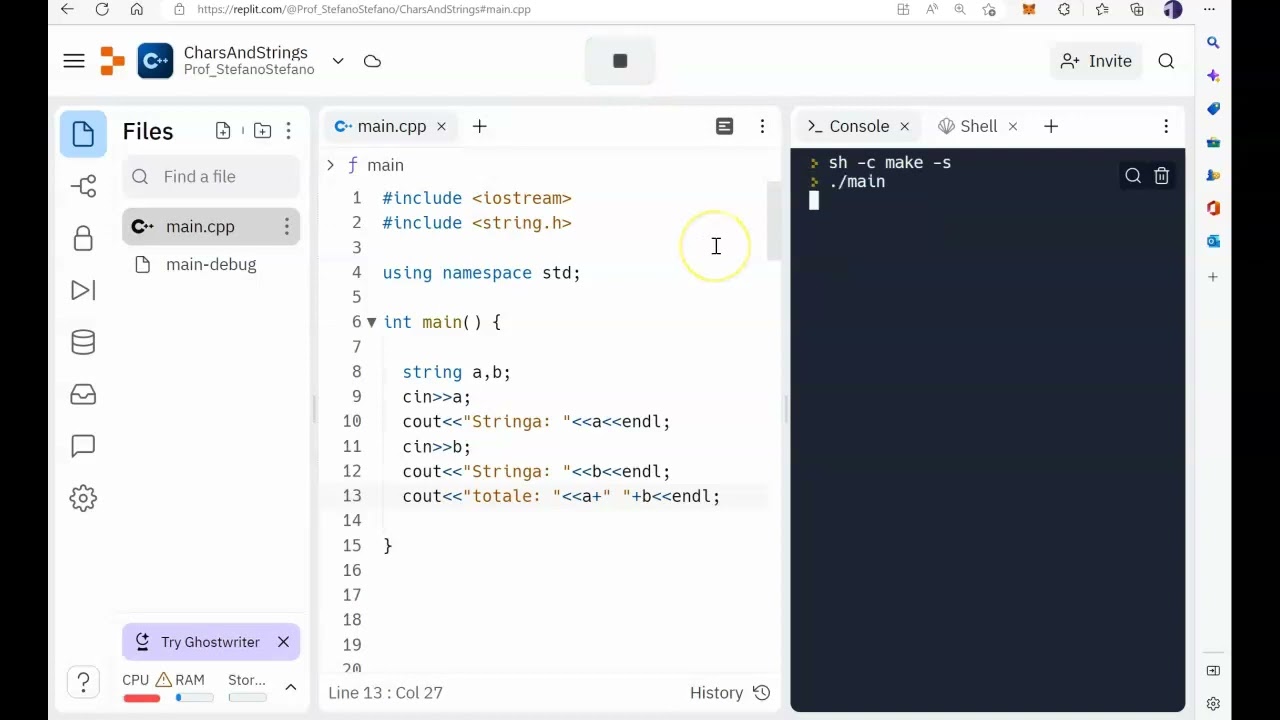Open Edge sidebar Outlook icon
1280x720 pixels.
click(1213, 241)
